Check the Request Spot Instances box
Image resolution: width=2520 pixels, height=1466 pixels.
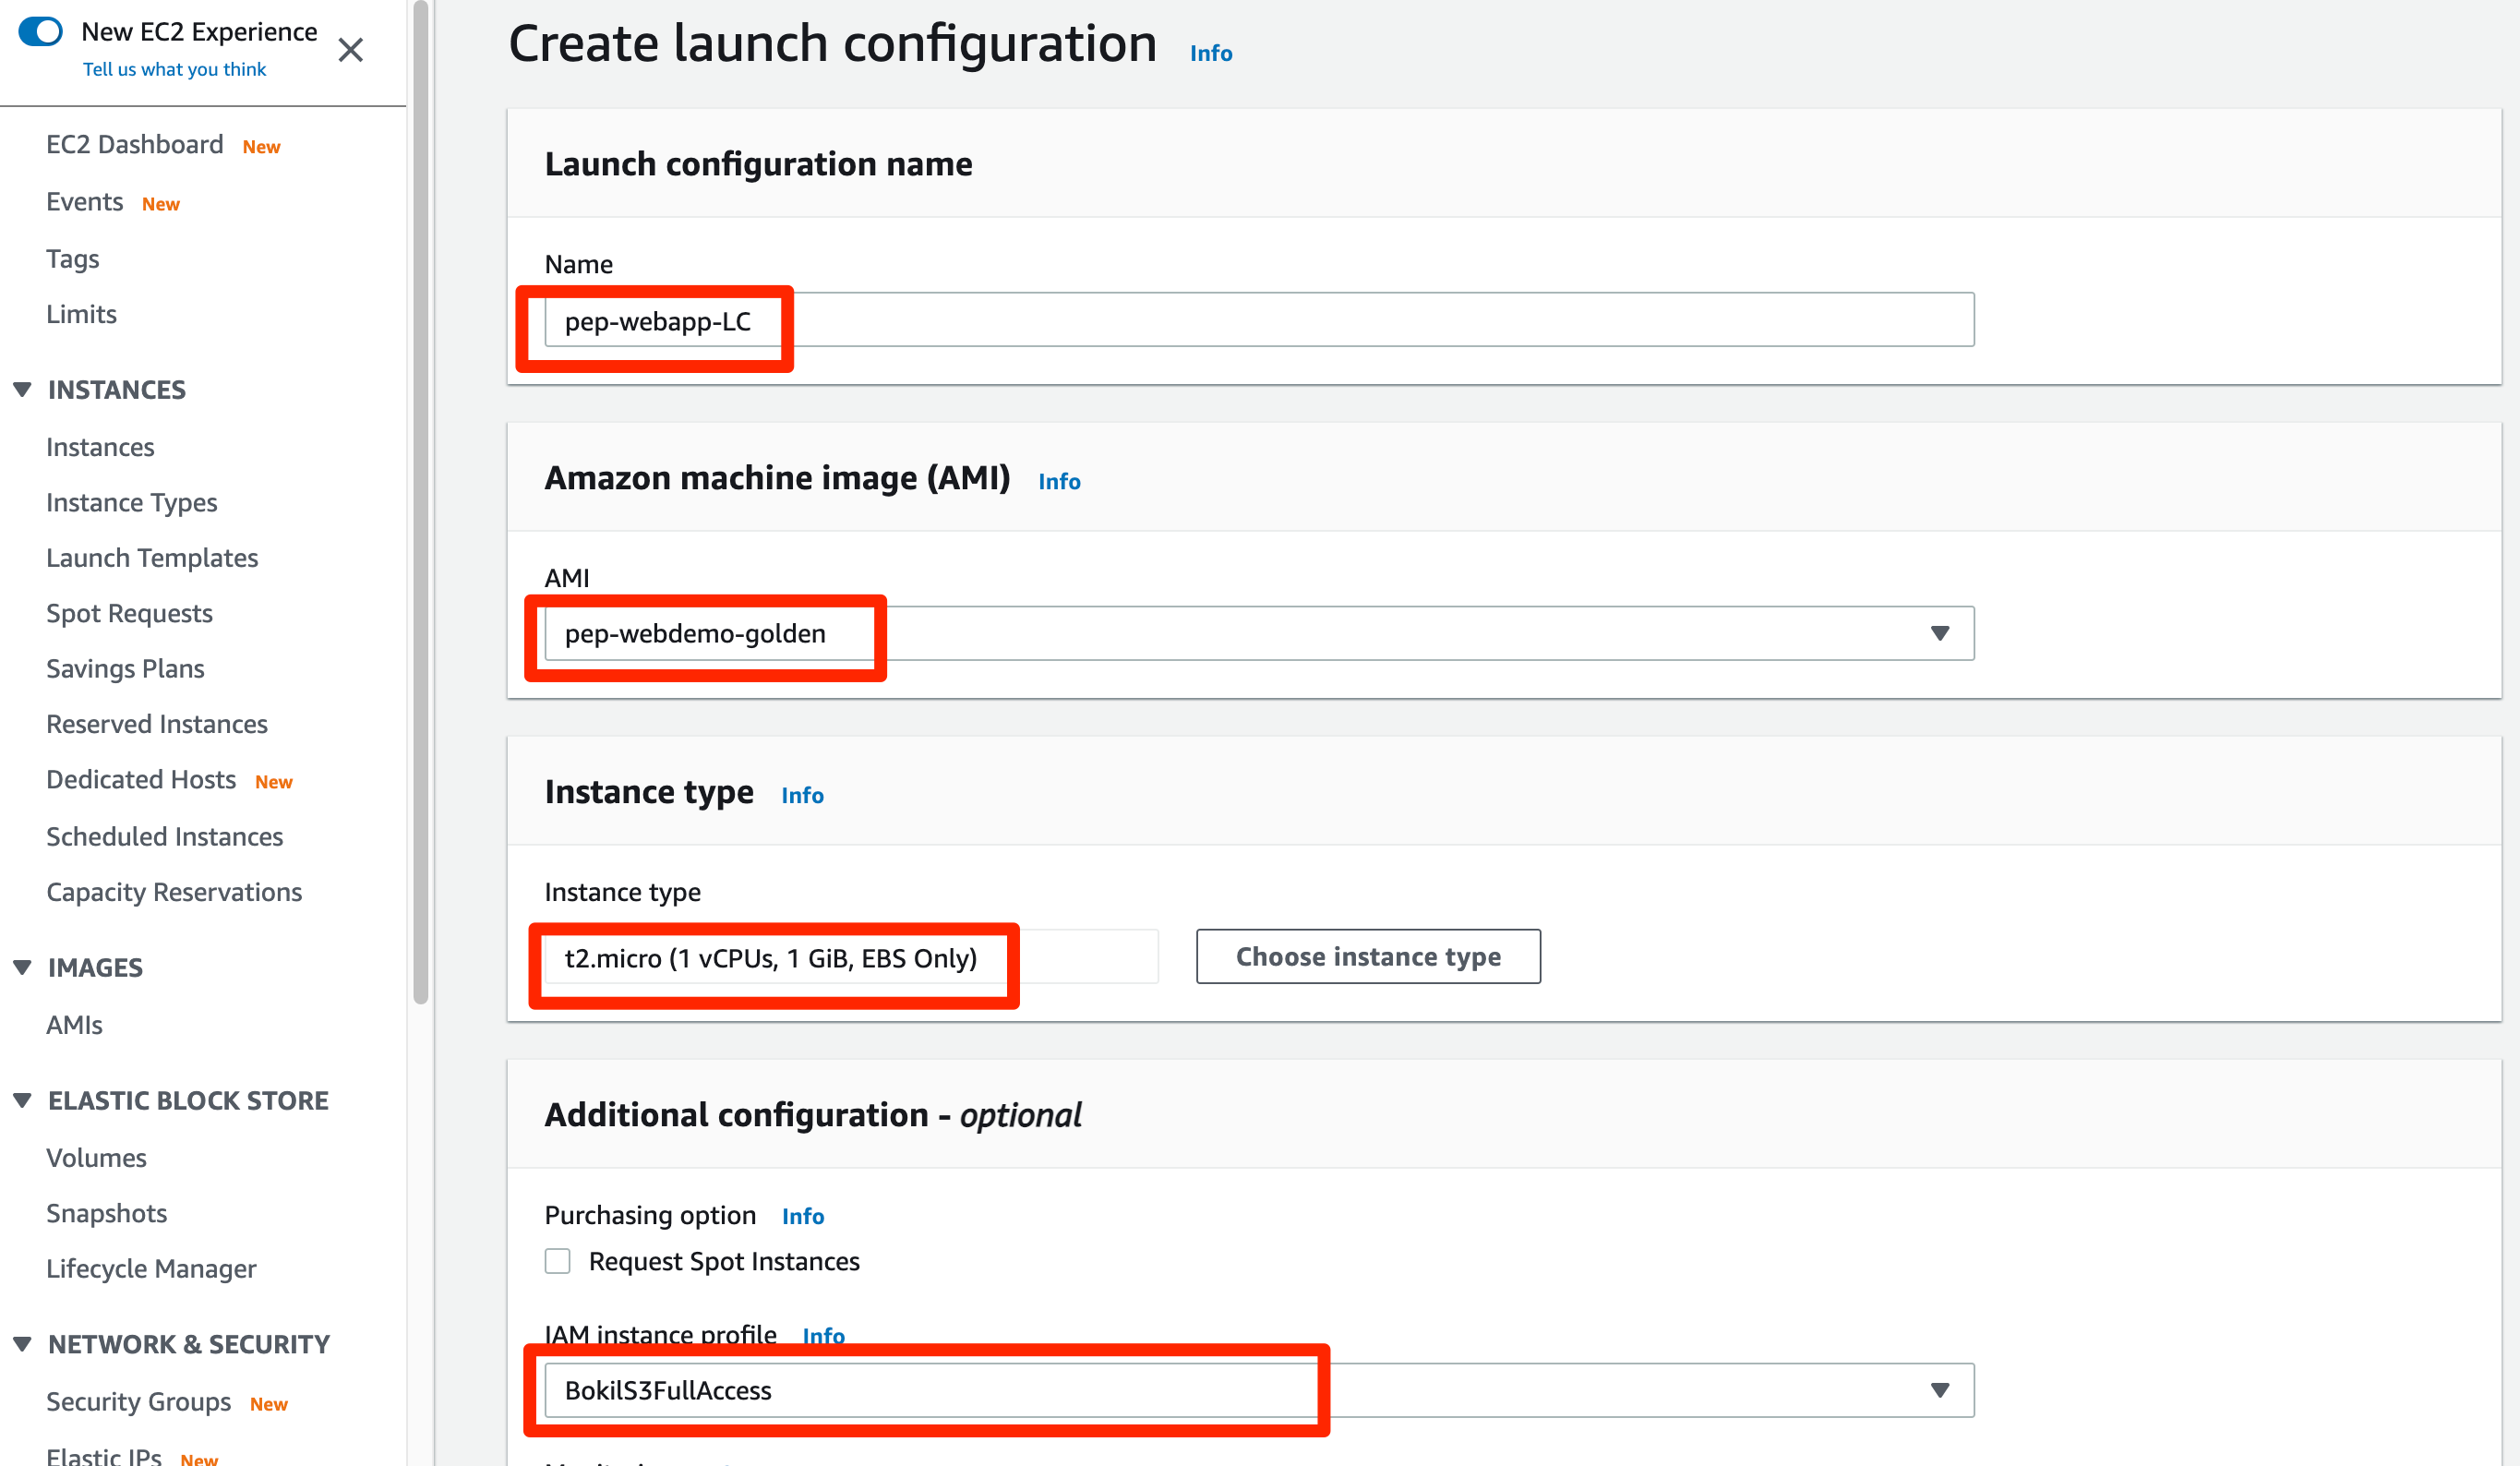tap(558, 1261)
